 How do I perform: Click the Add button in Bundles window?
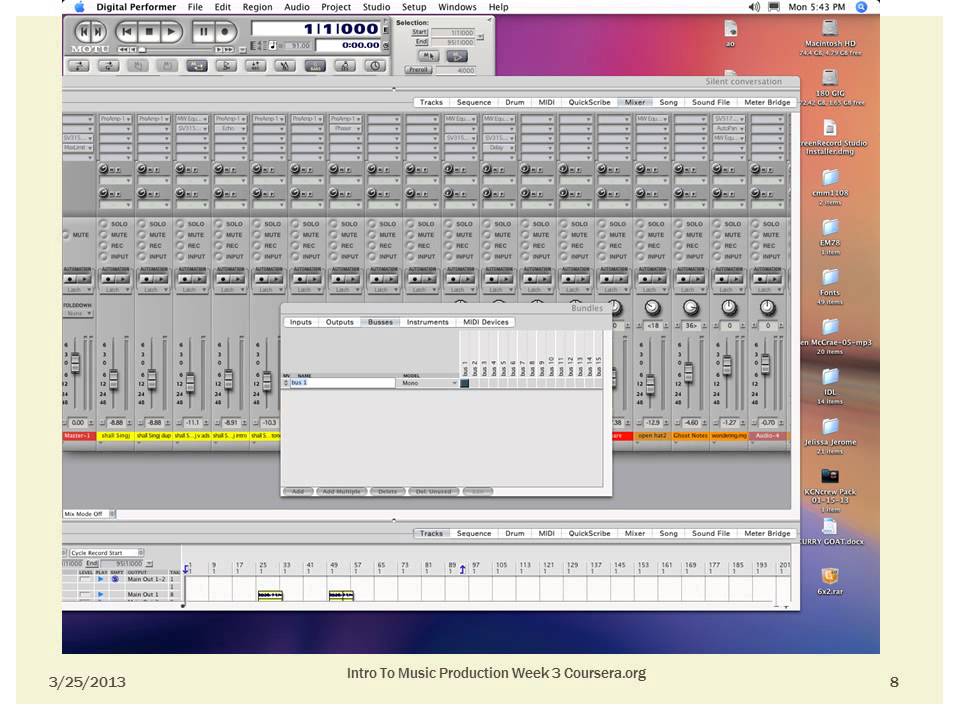coord(298,492)
